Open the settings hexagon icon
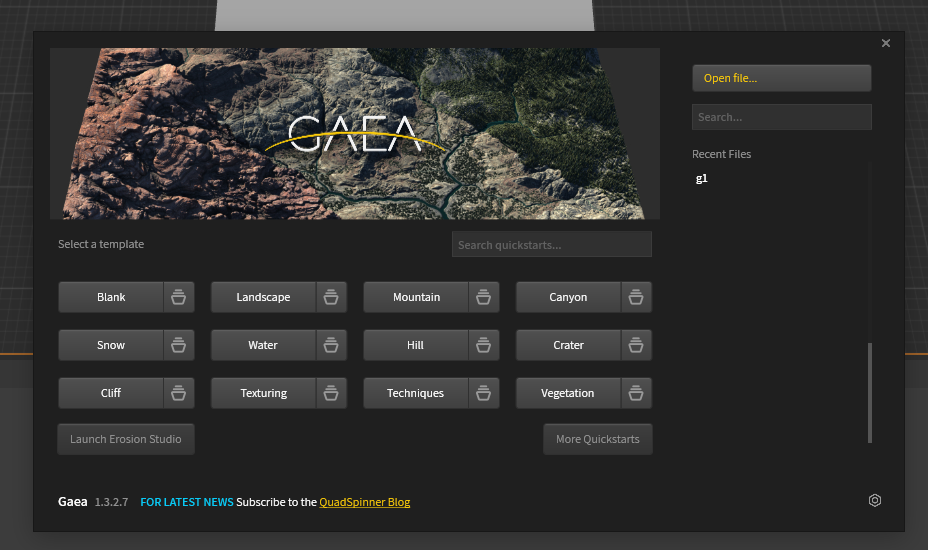The image size is (928, 550). click(875, 501)
